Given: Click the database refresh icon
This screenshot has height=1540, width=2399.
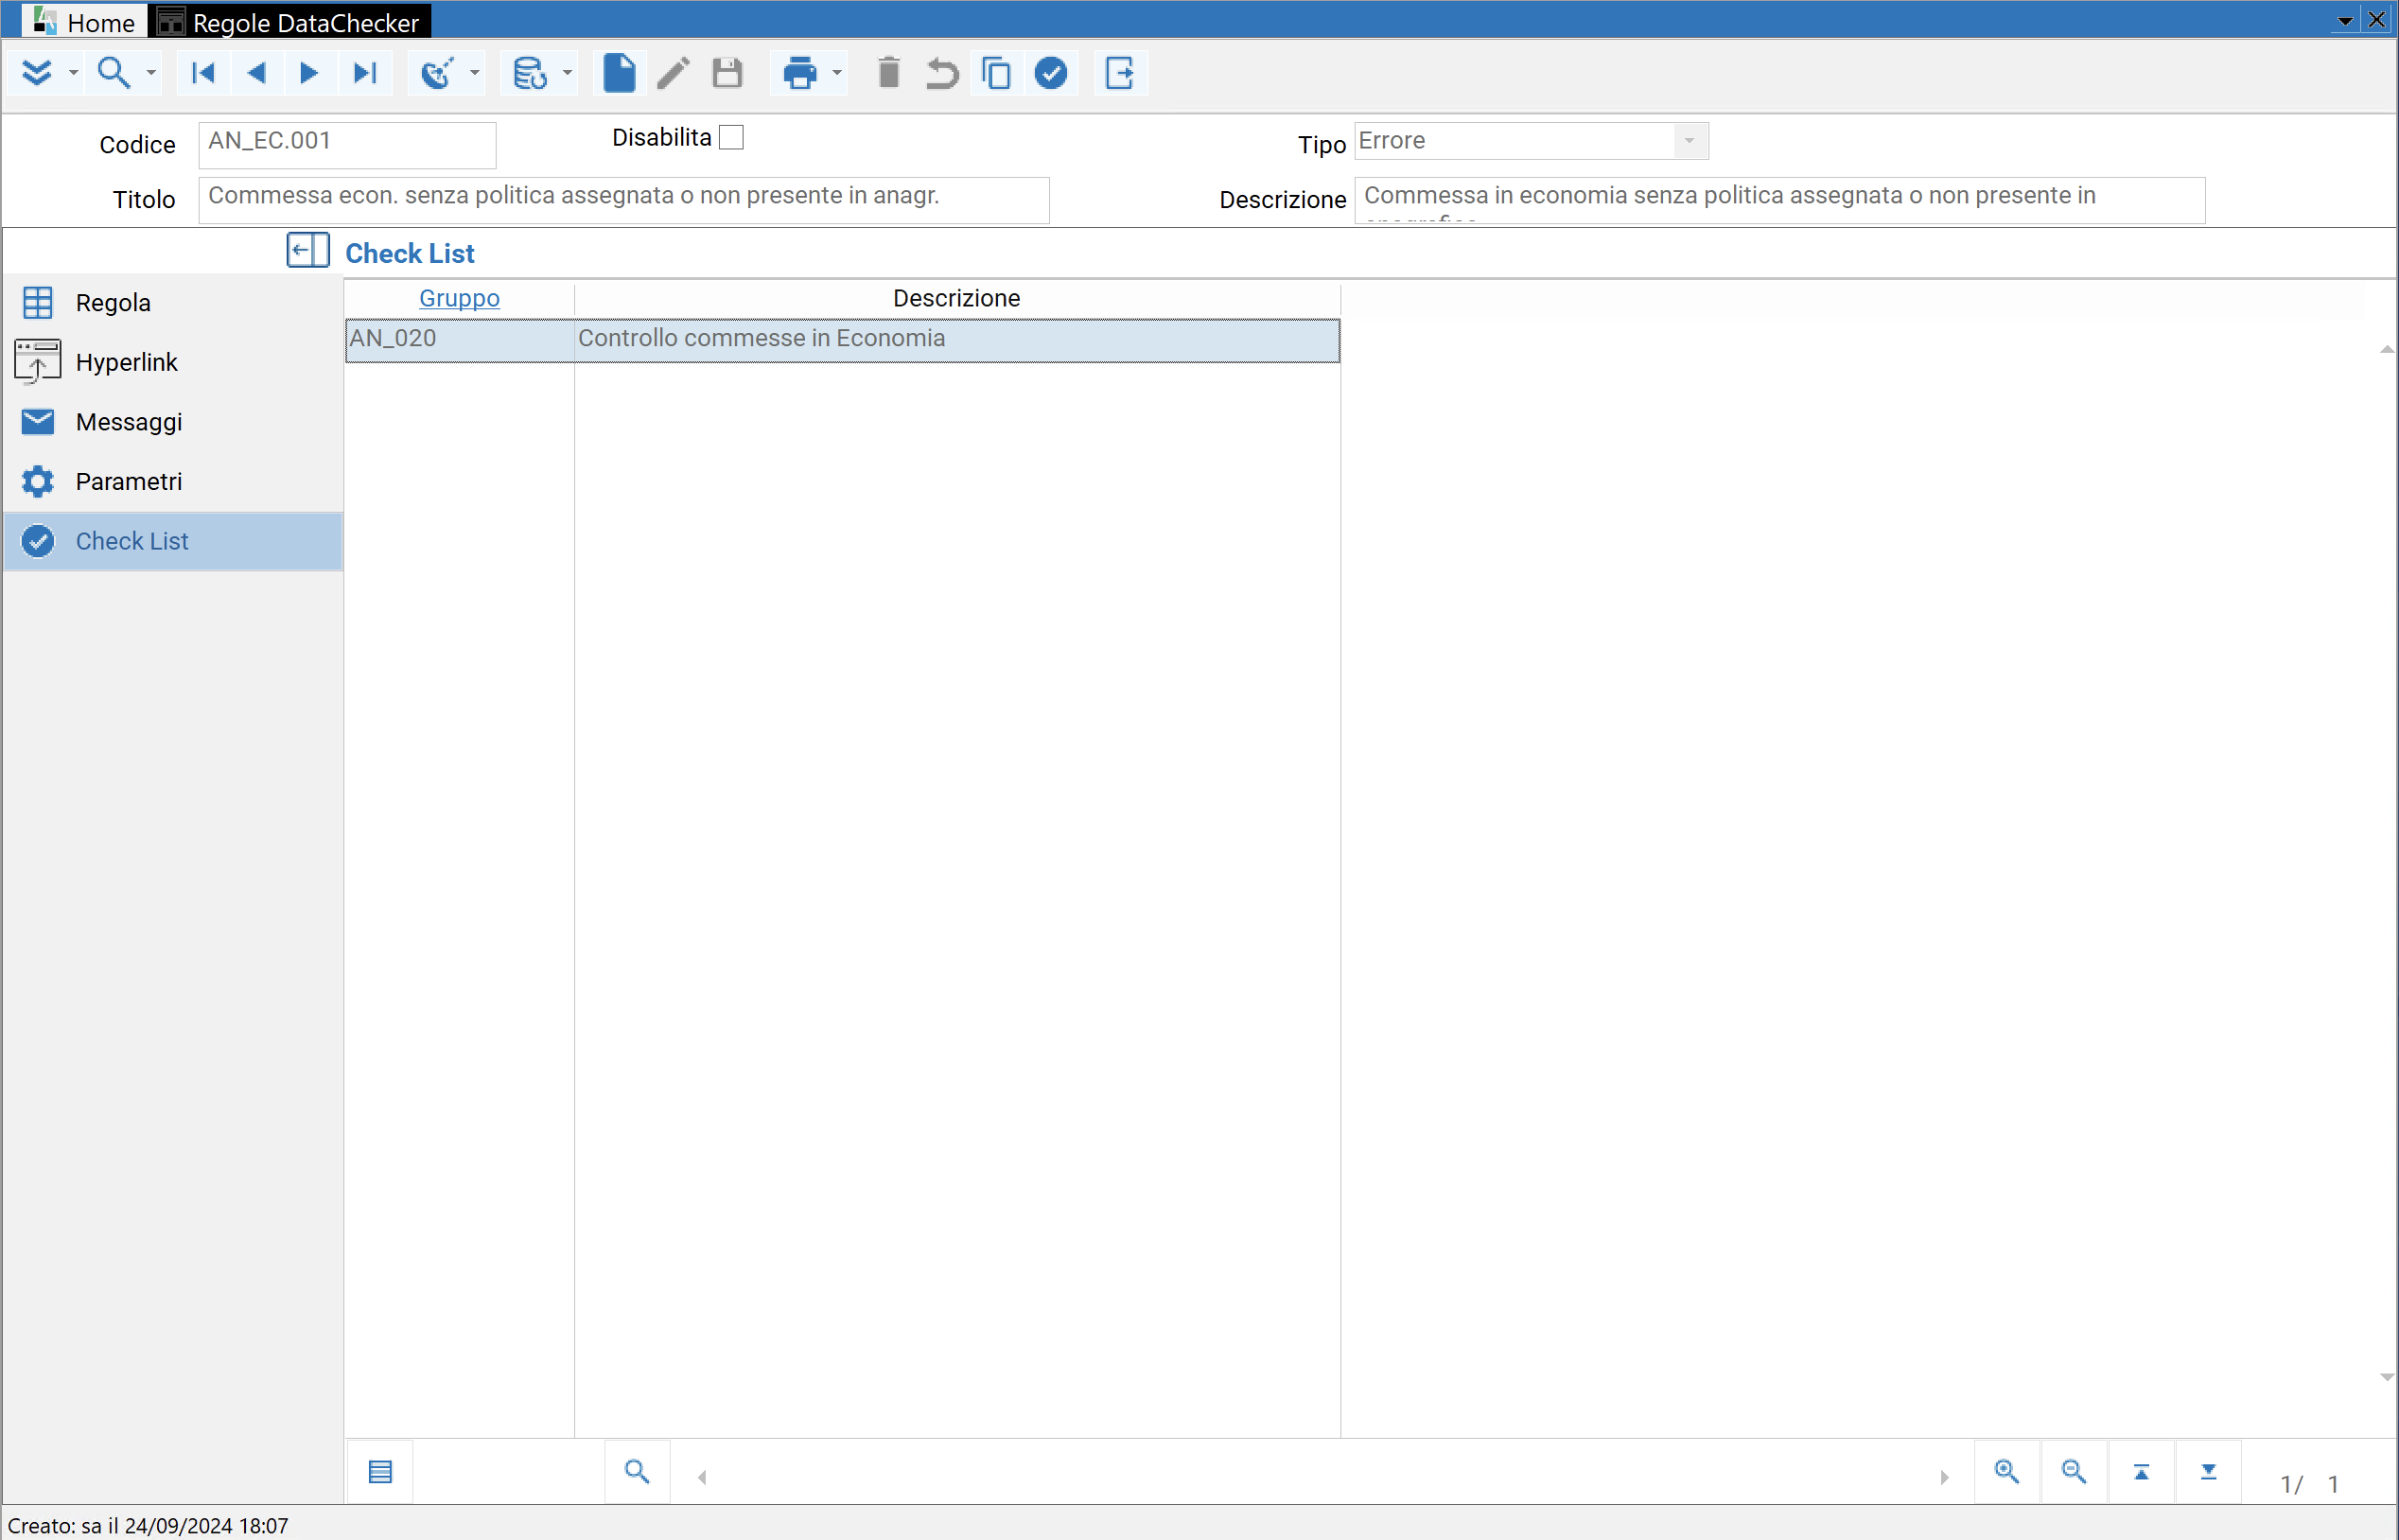Looking at the screenshot, I should [529, 73].
